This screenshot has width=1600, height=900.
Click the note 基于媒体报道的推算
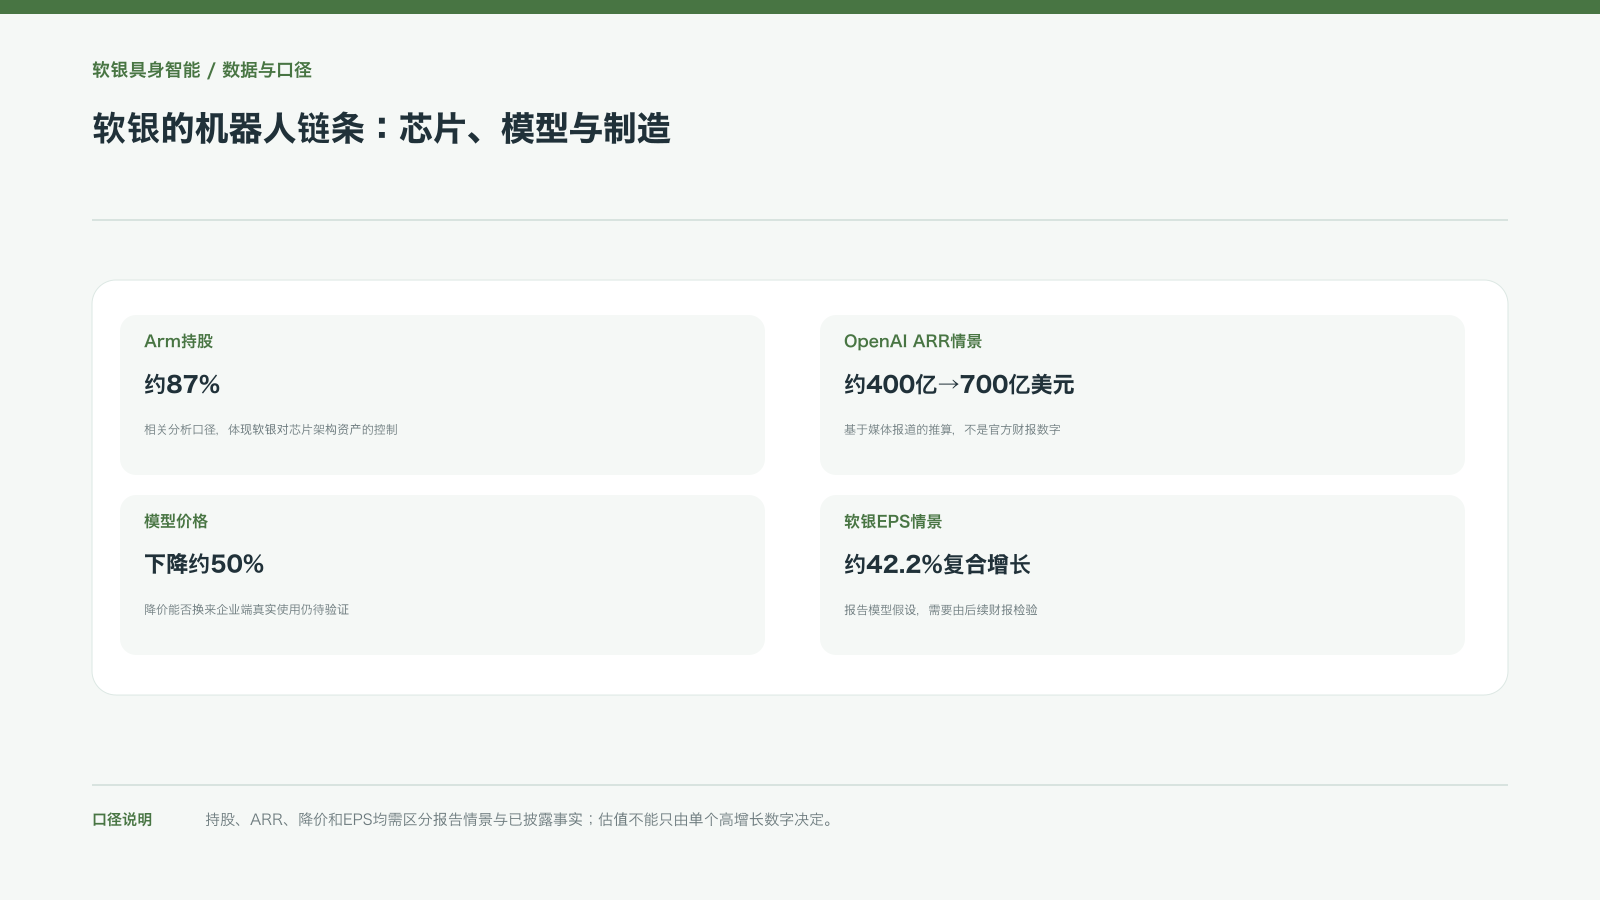click(x=952, y=429)
